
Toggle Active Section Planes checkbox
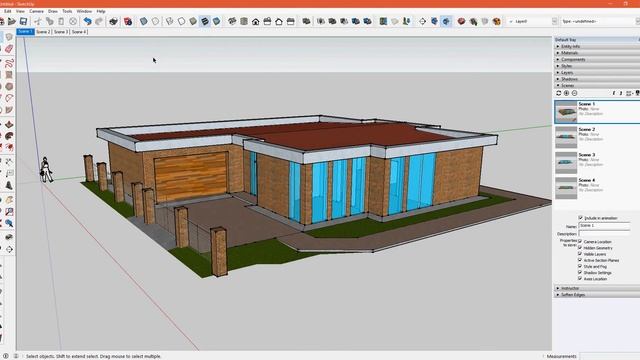point(580,260)
